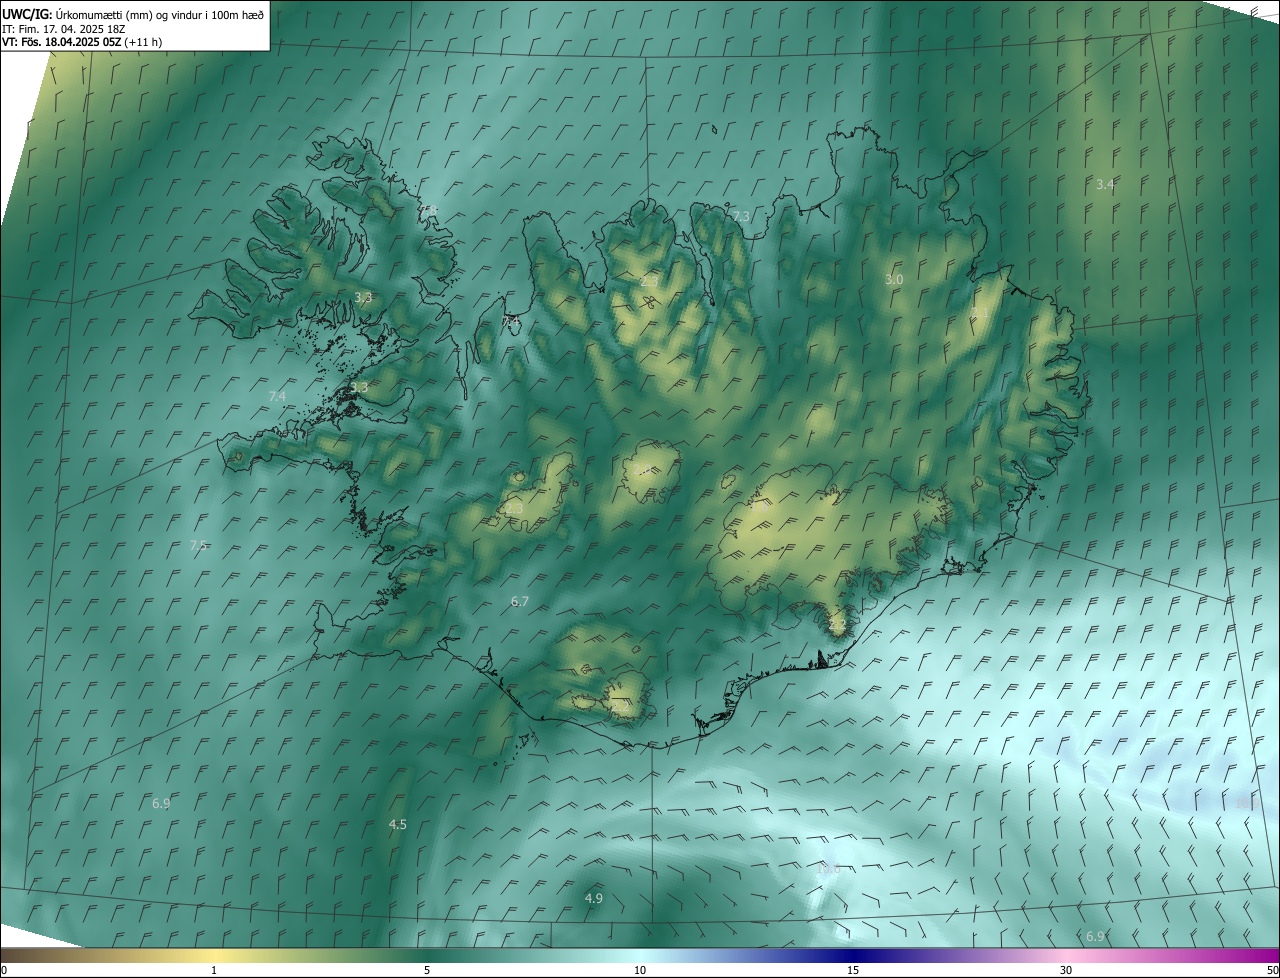1280x978 pixels.
Task: Click the 7.5 value on the map
Action: 198,545
